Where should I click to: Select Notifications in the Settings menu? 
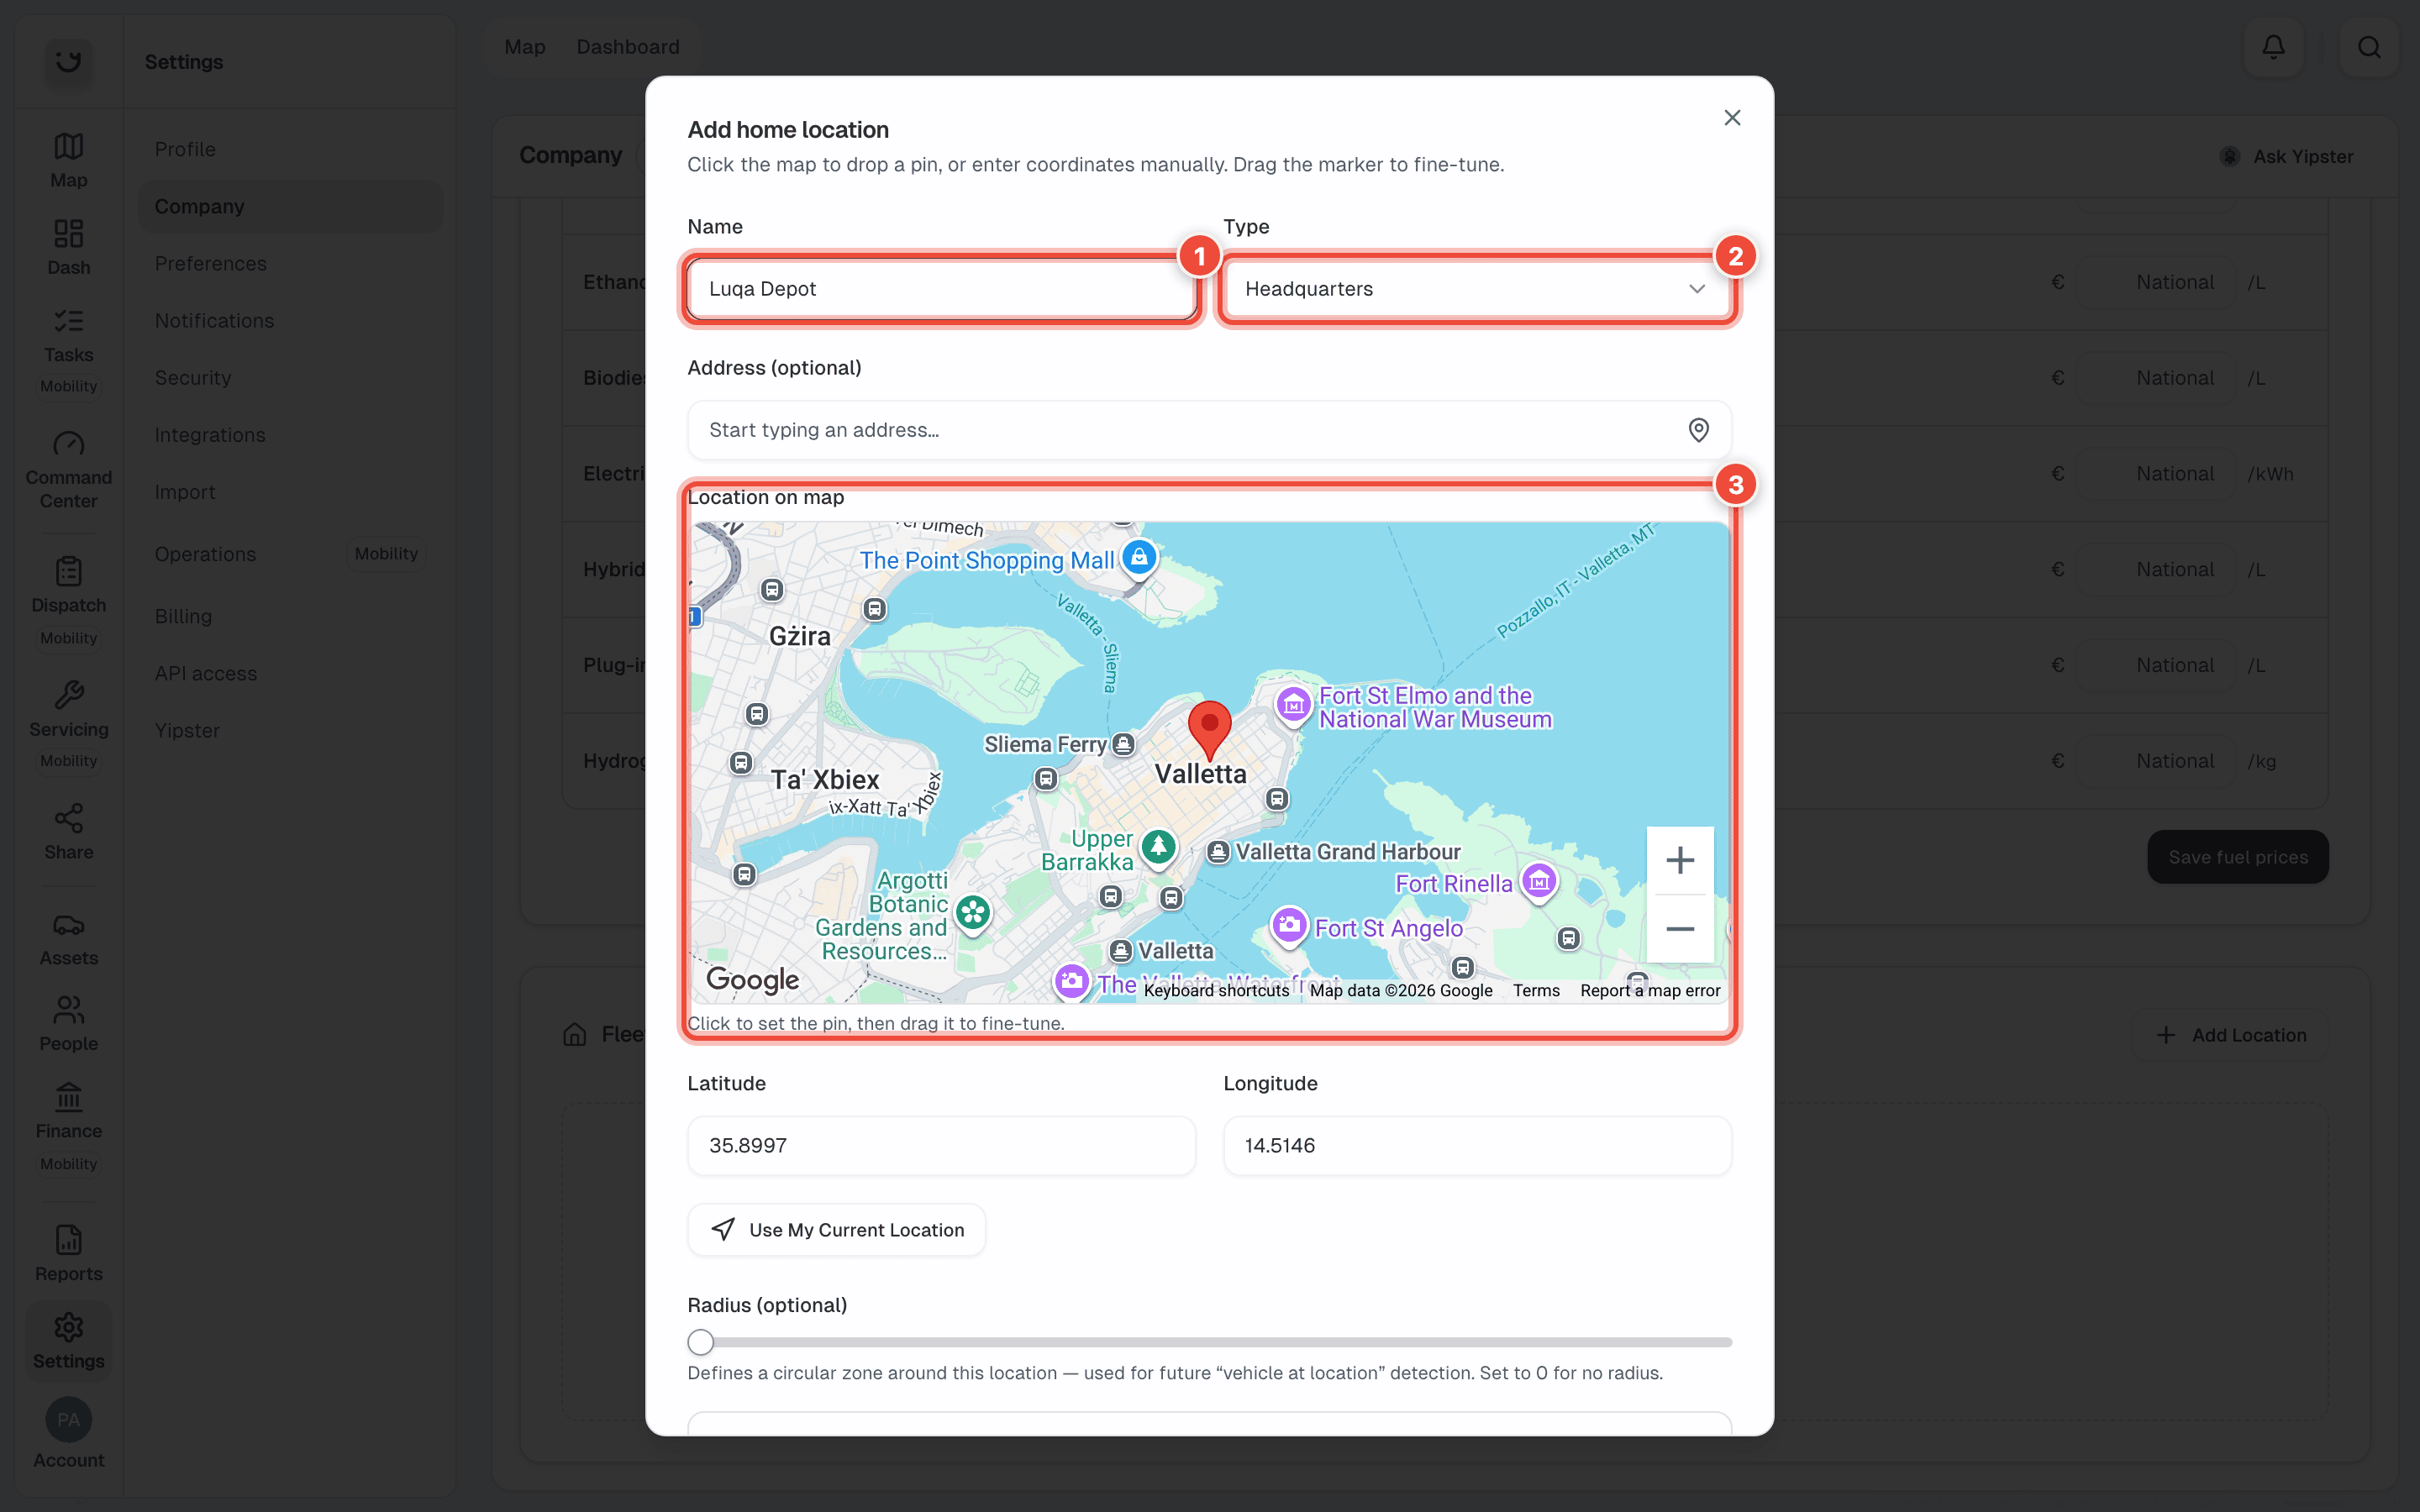pyautogui.click(x=290, y=321)
